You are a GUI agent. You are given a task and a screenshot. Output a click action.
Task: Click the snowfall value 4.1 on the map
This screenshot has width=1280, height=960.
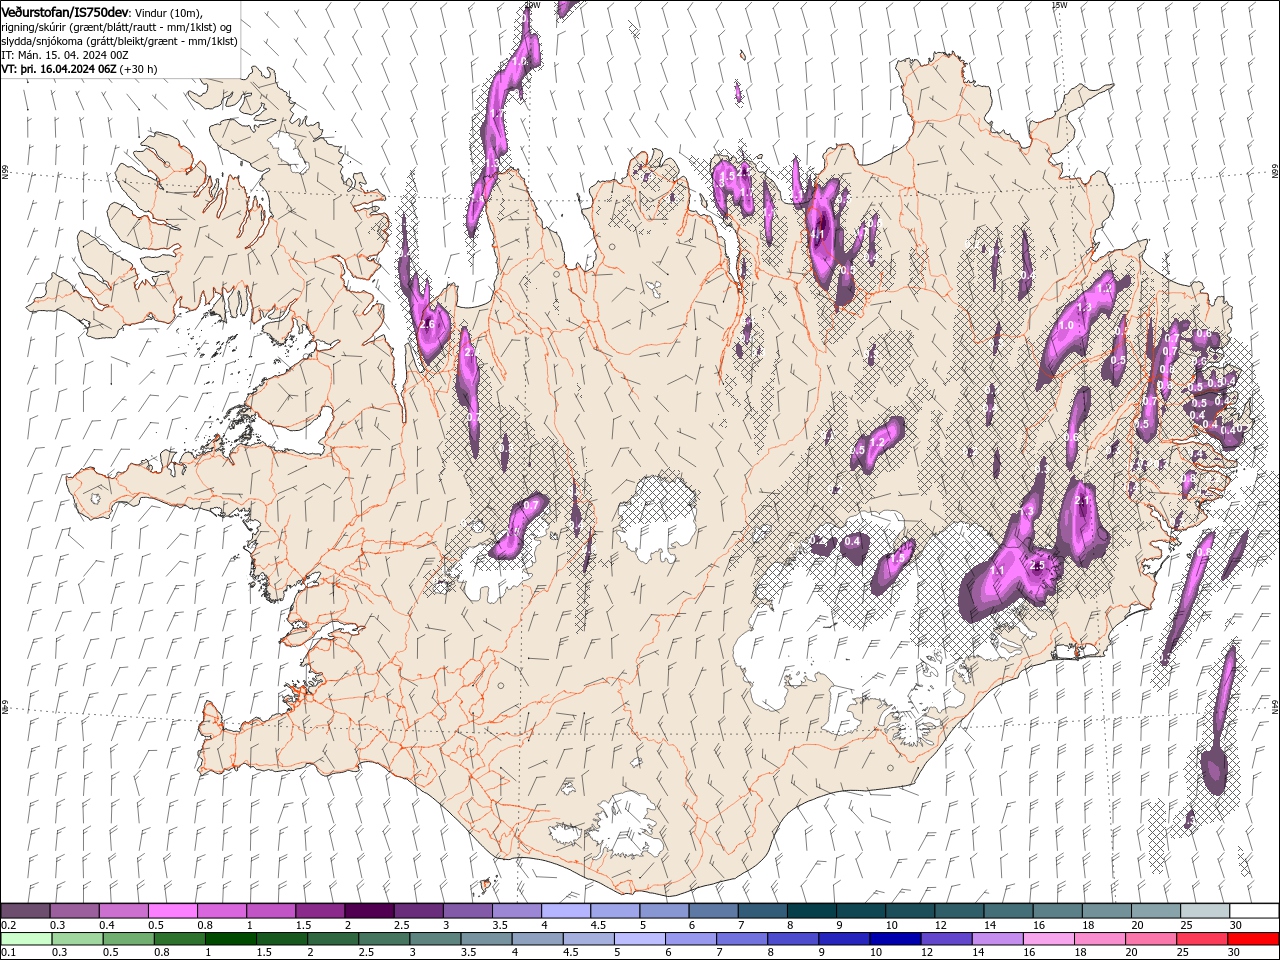817,236
